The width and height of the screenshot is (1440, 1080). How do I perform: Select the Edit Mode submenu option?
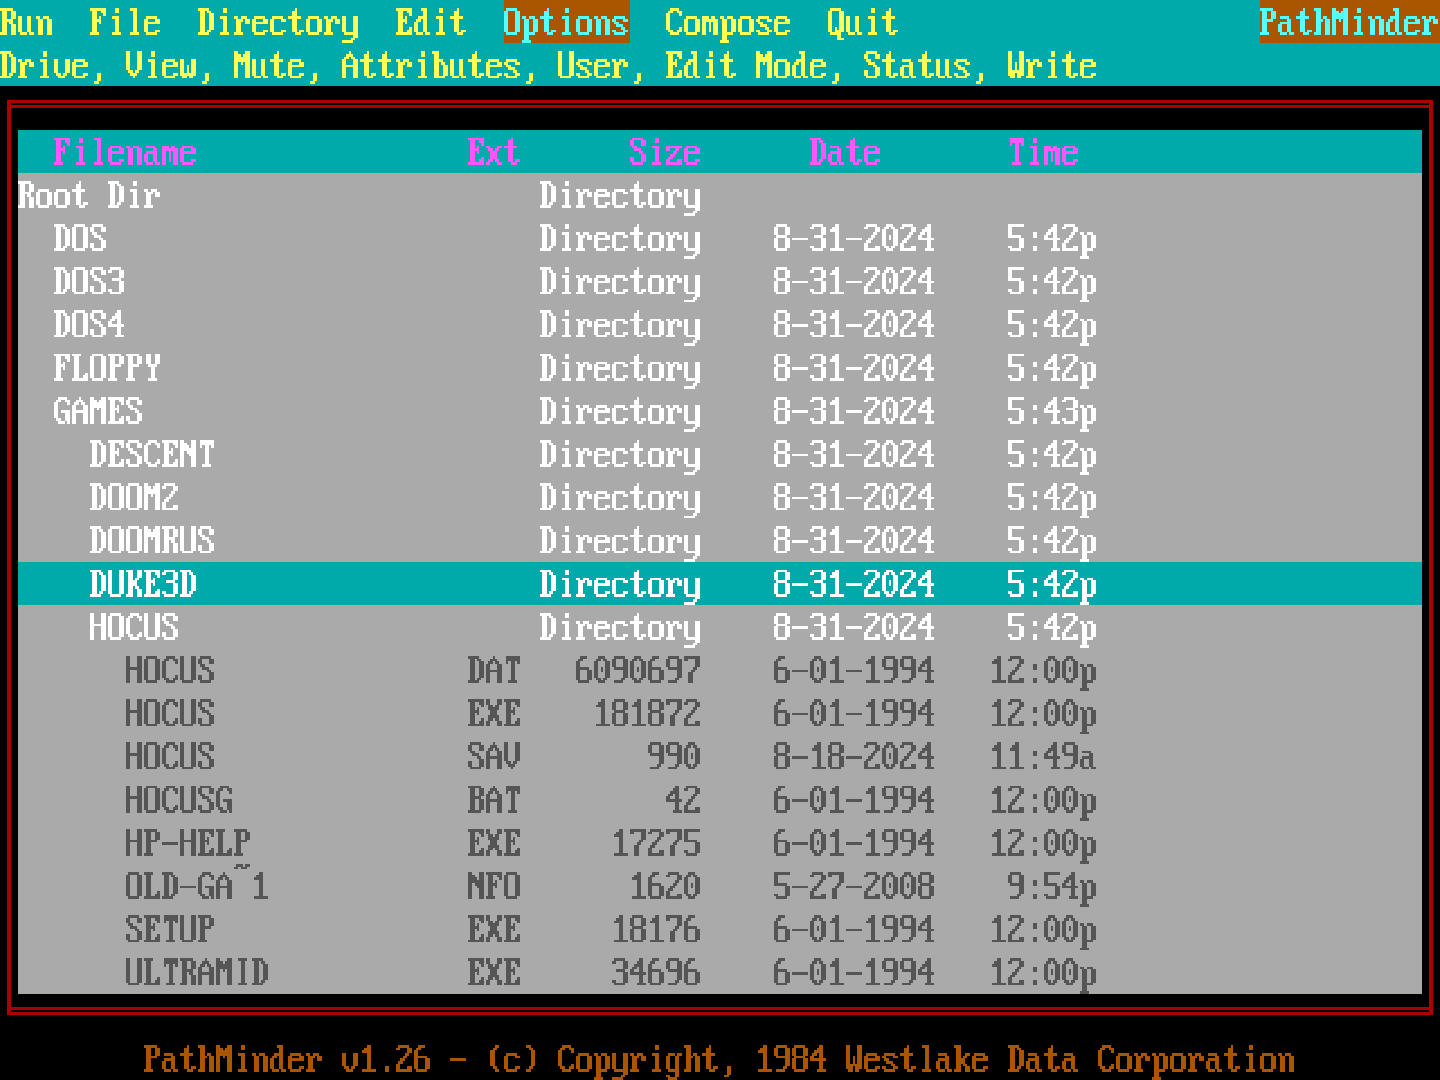click(746, 65)
